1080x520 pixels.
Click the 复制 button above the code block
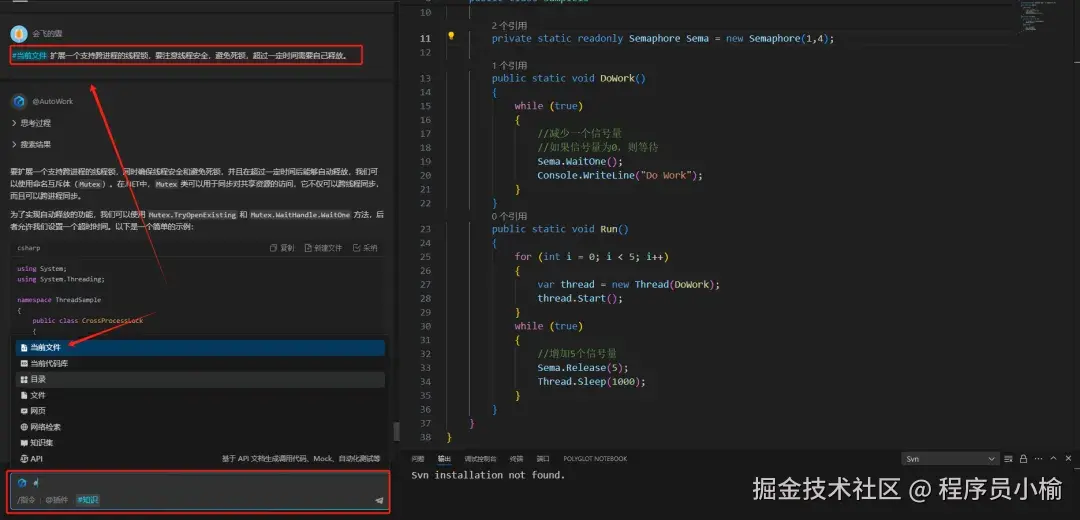click(282, 248)
